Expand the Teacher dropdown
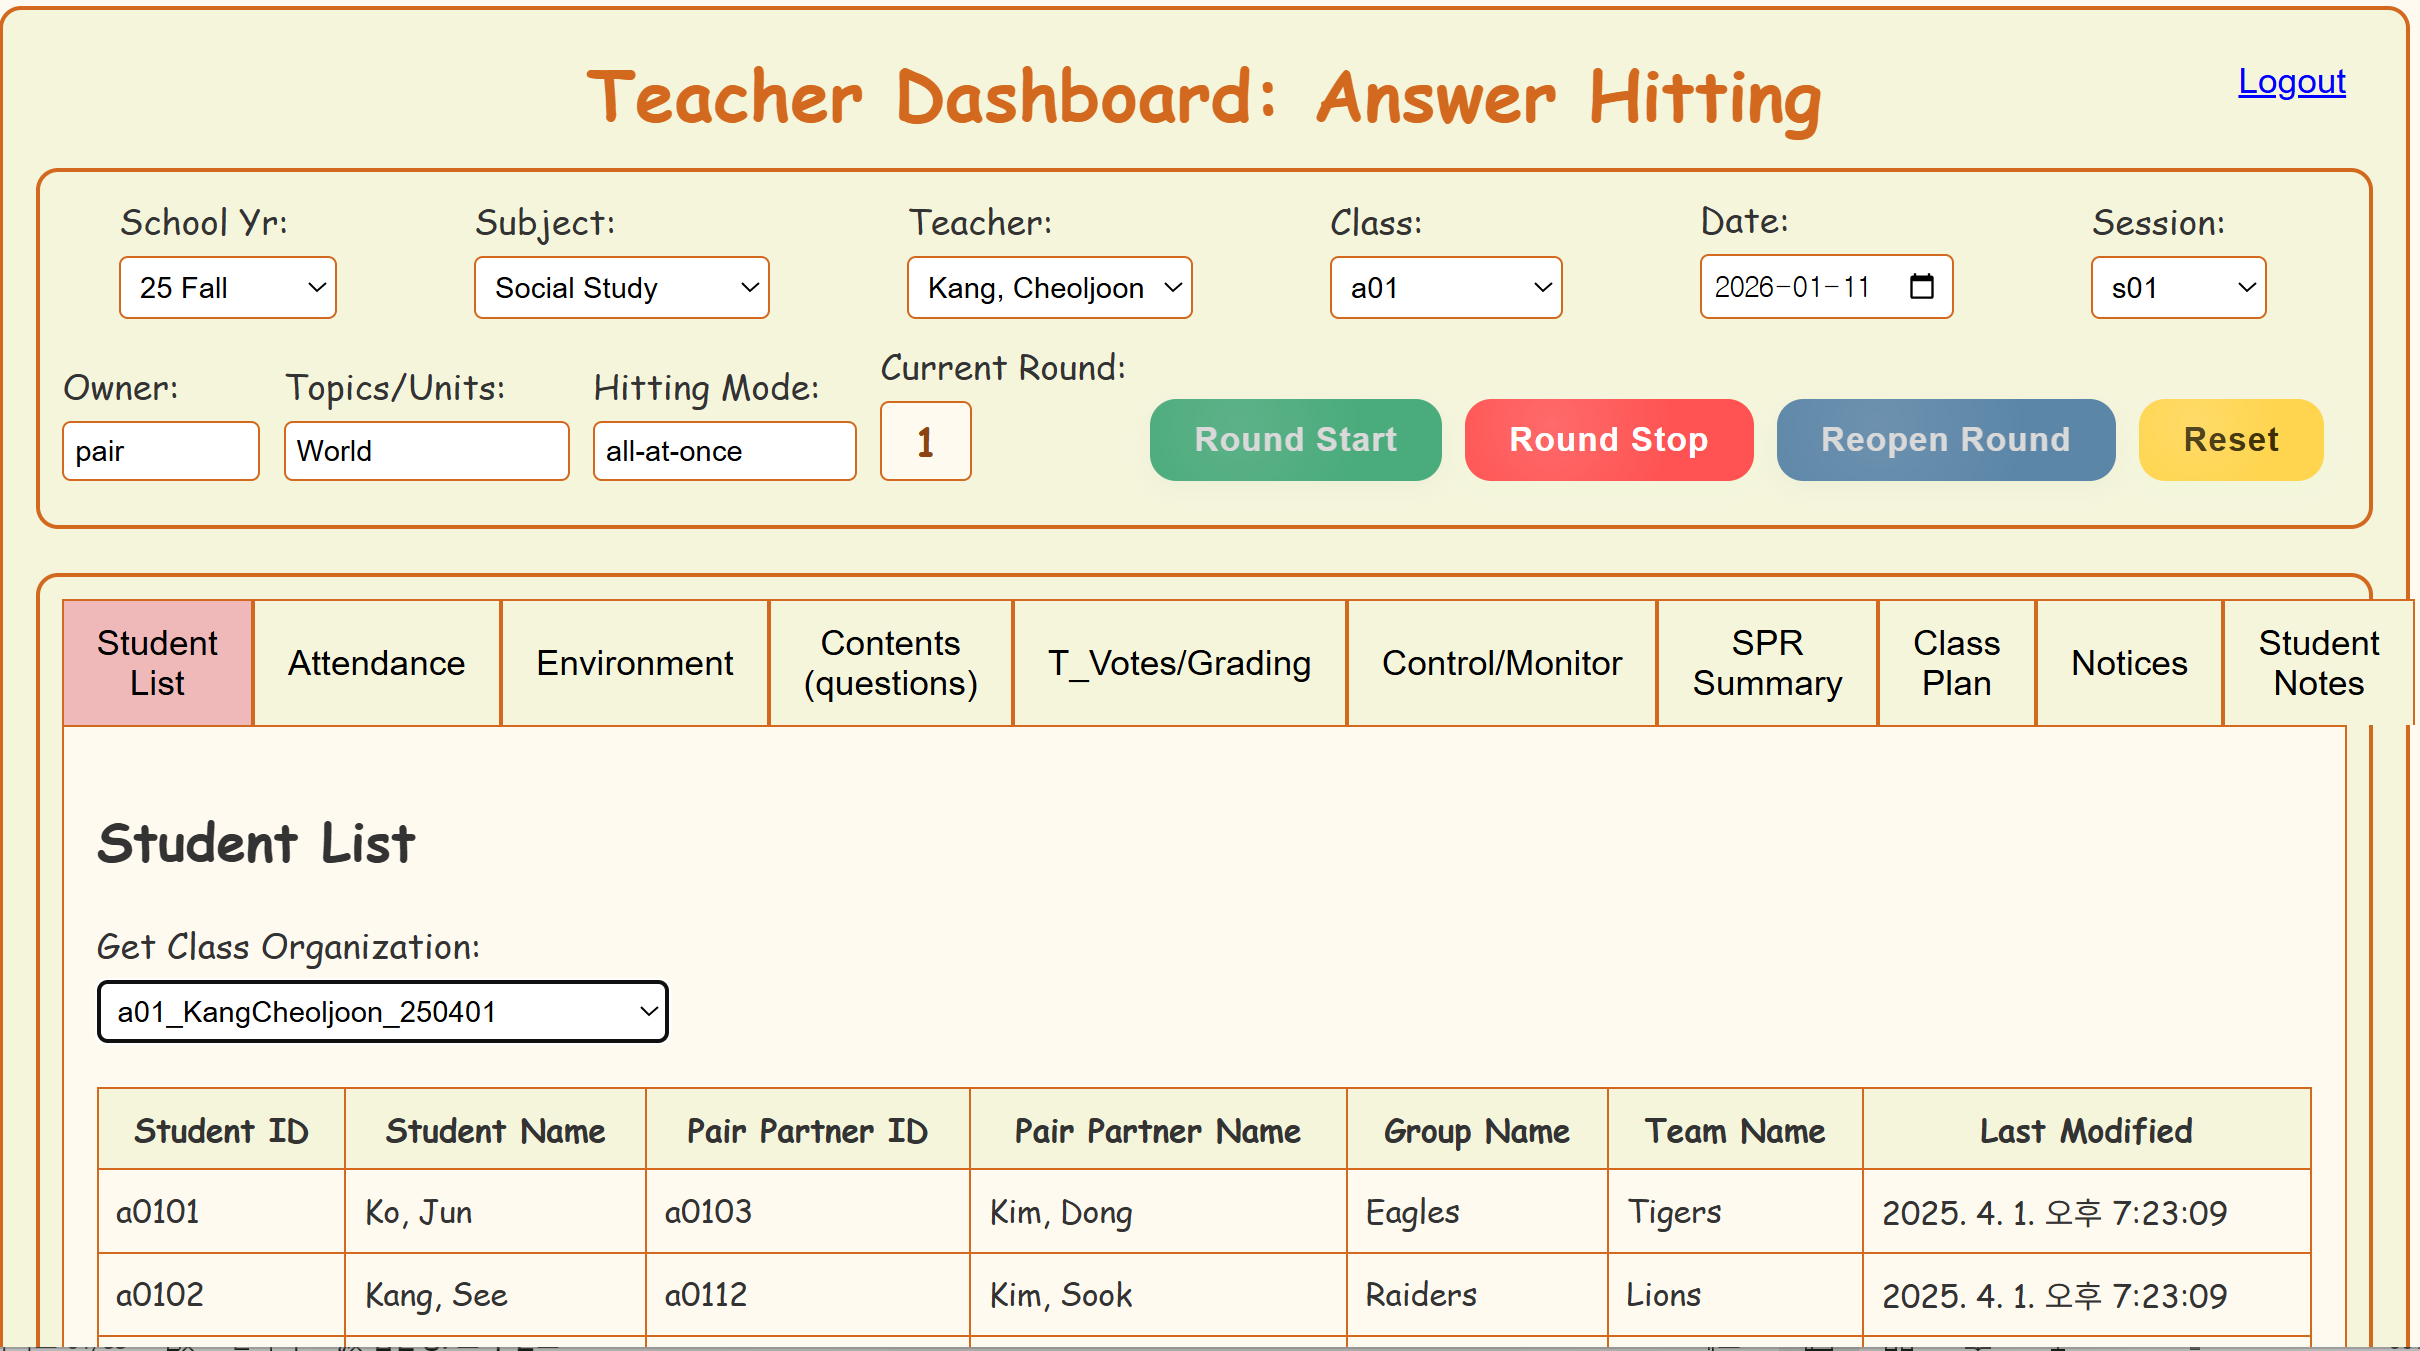 pos(1049,288)
